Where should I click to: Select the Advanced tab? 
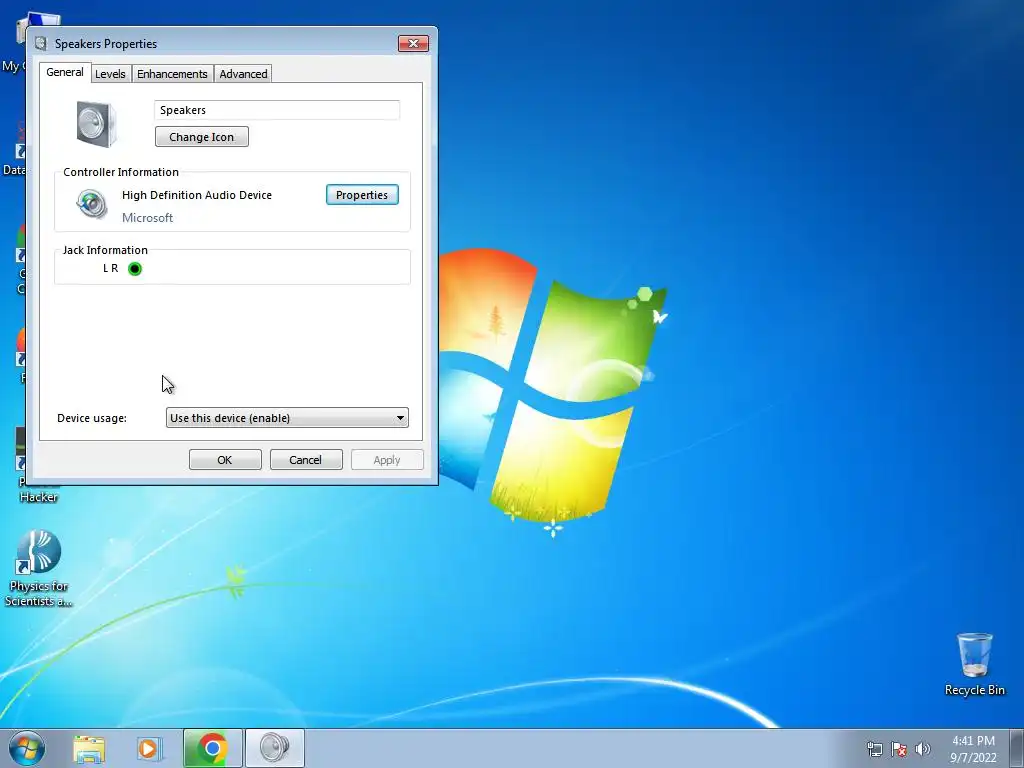pyautogui.click(x=243, y=74)
